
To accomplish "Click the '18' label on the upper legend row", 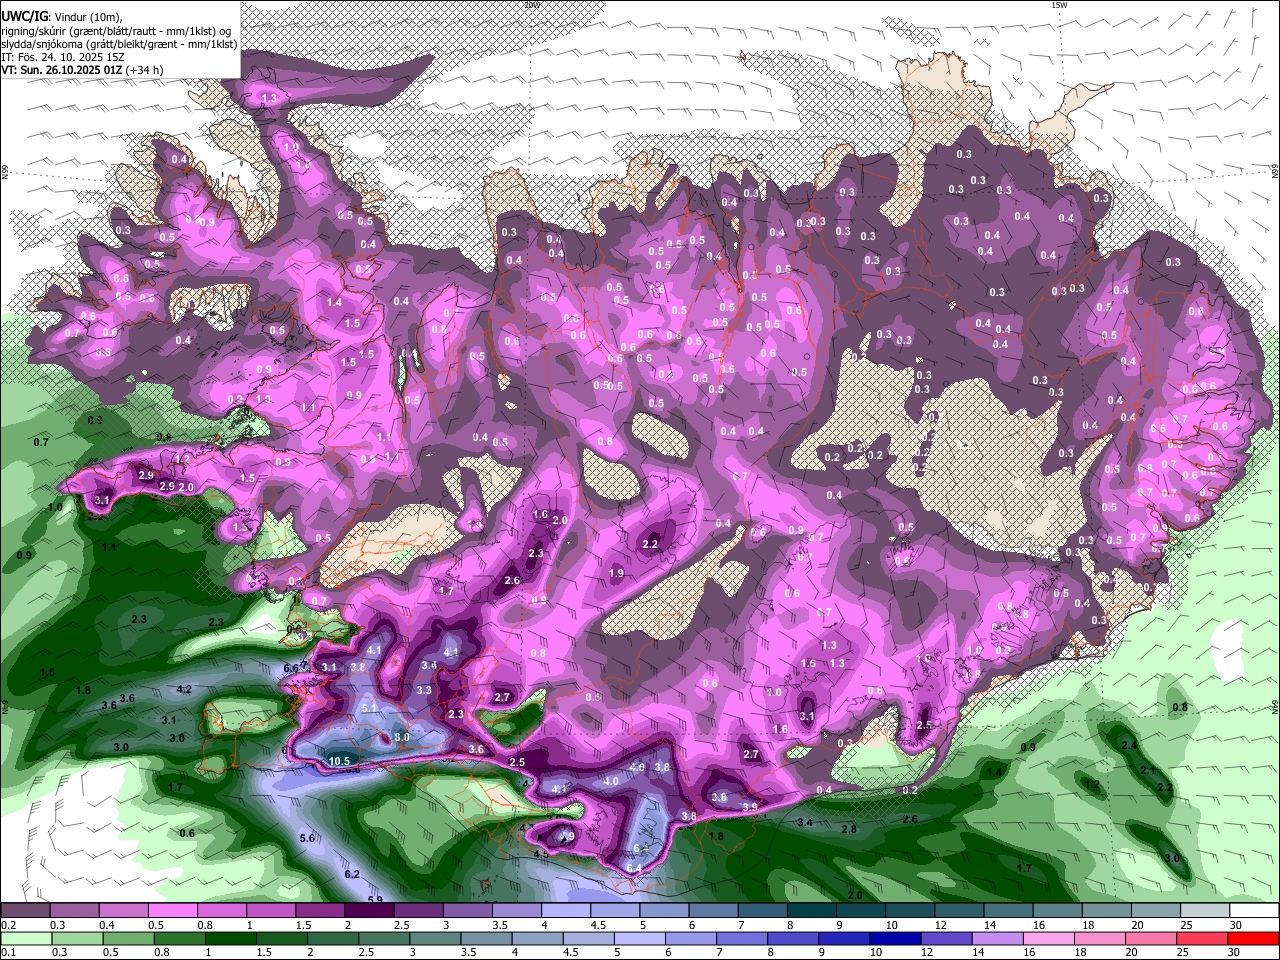I will [x=1088, y=925].
